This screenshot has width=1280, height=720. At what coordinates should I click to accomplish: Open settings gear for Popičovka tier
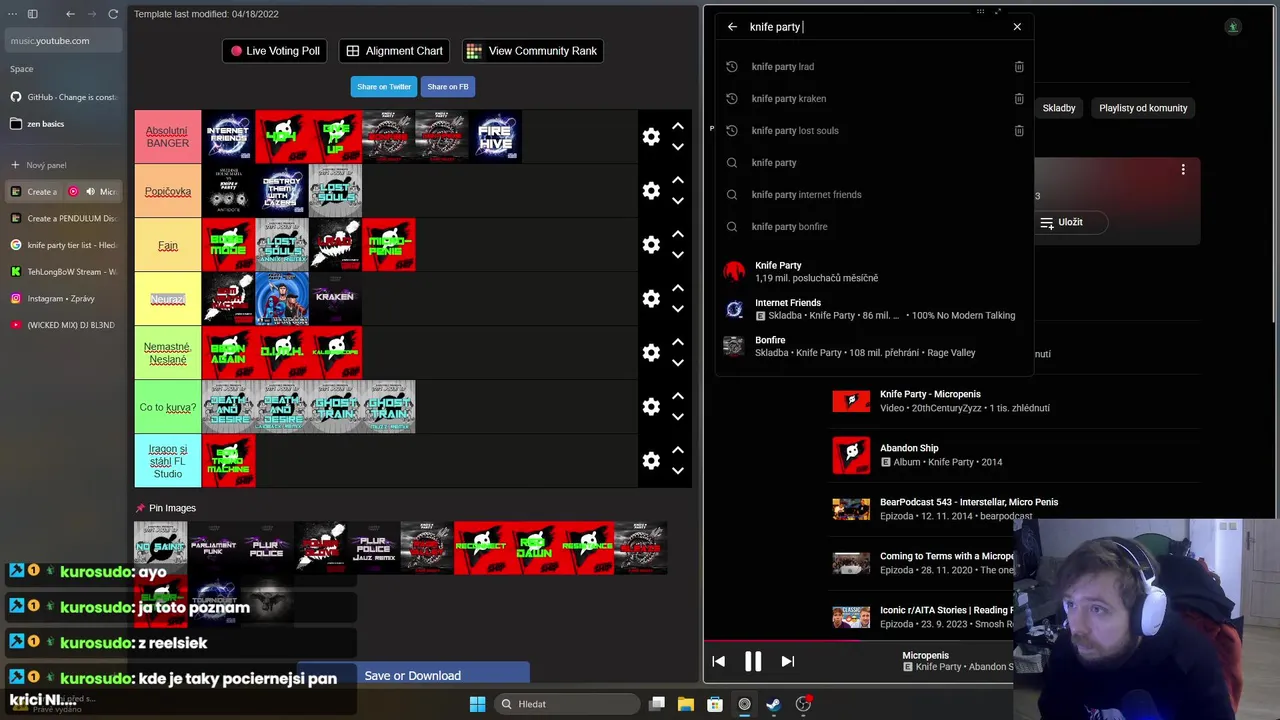point(651,191)
